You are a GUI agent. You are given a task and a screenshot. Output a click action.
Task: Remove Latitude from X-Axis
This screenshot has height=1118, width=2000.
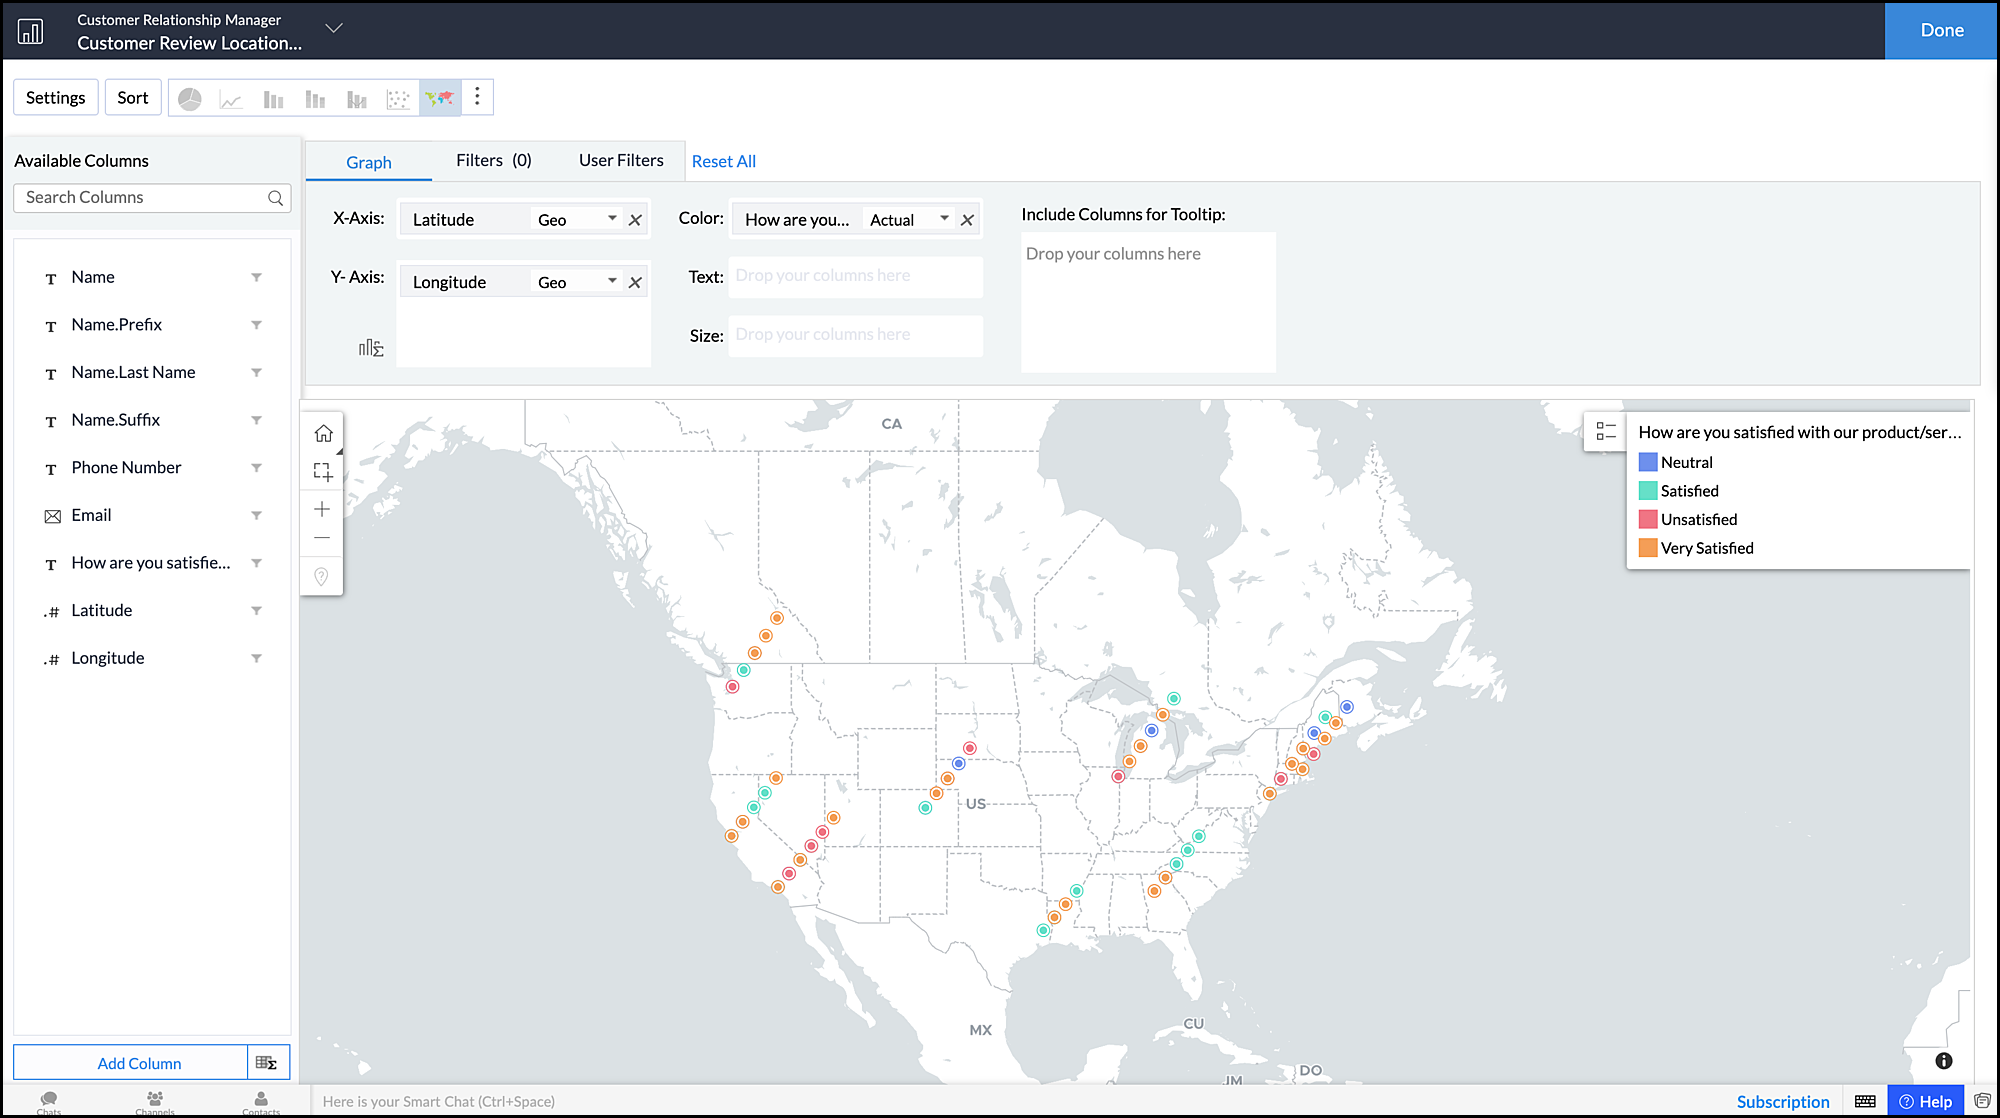pos(635,220)
